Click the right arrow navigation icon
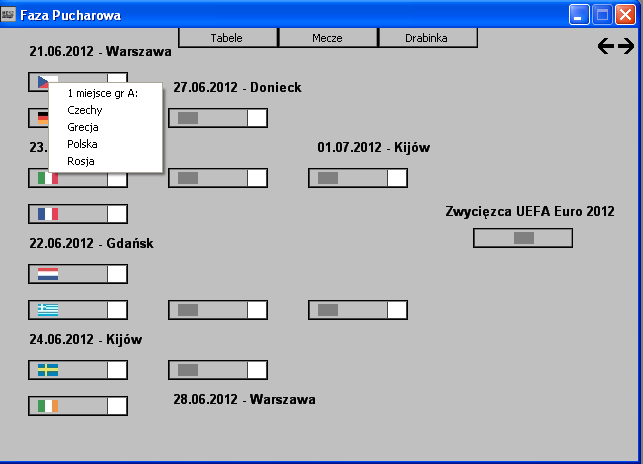 pyautogui.click(x=626, y=46)
